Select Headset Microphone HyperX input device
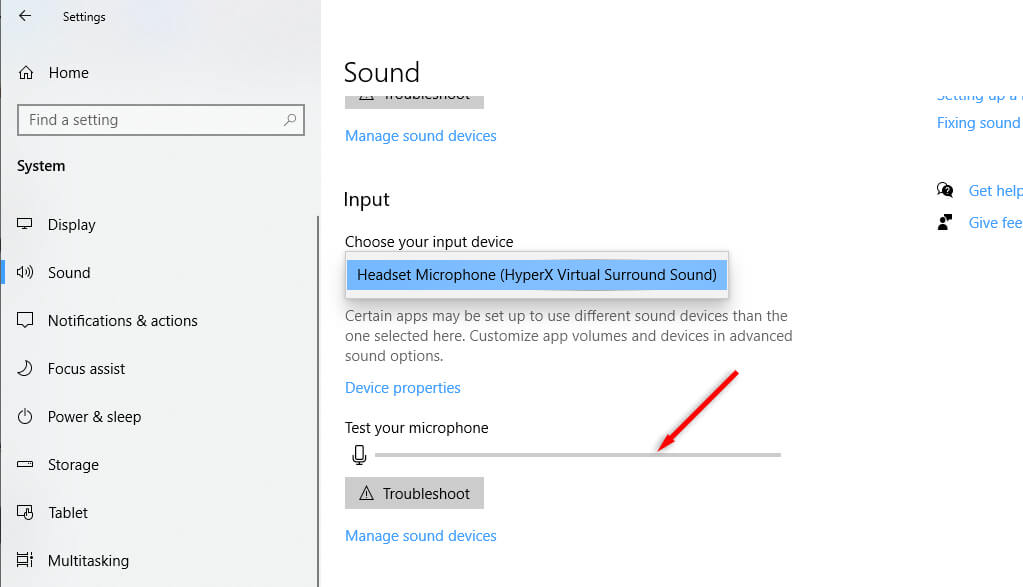 536,275
